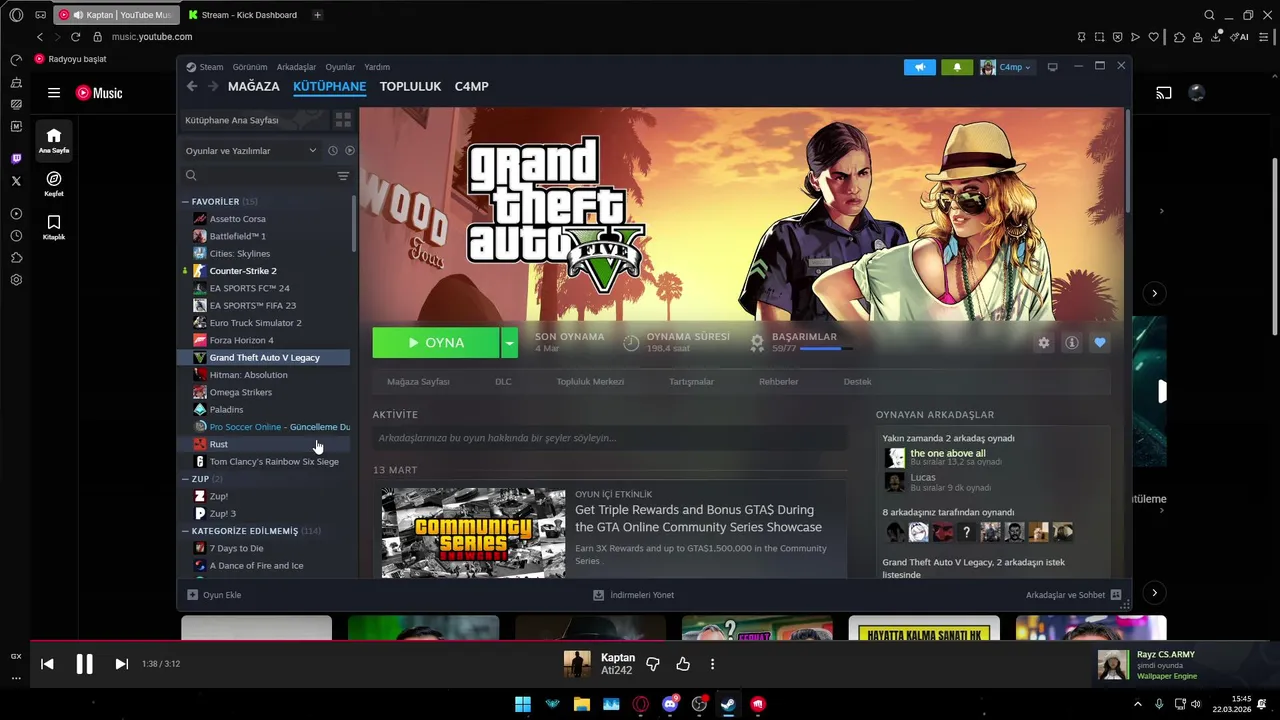The image size is (1280, 720).
Task: Go to previous track in YouTube Music
Action: 47,664
